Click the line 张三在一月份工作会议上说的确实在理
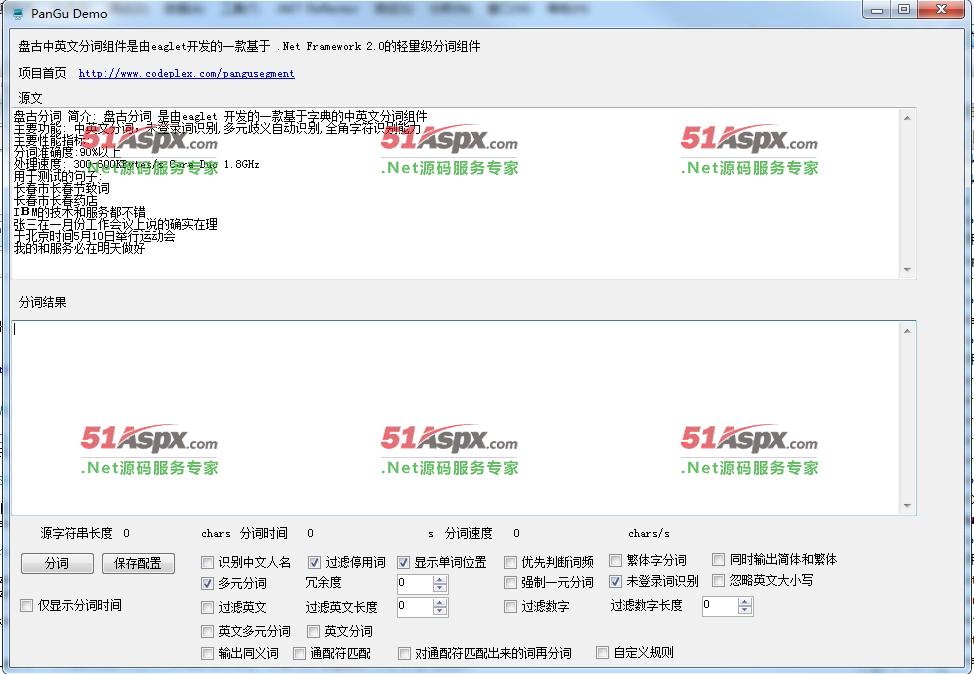This screenshot has height=674, width=974. pos(116,224)
